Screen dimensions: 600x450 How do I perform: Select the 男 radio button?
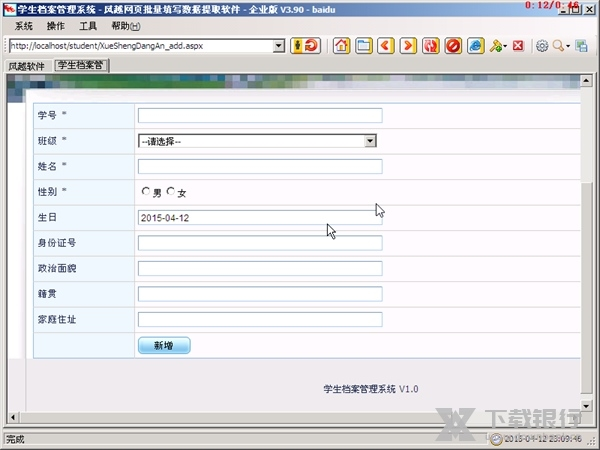tap(145, 191)
